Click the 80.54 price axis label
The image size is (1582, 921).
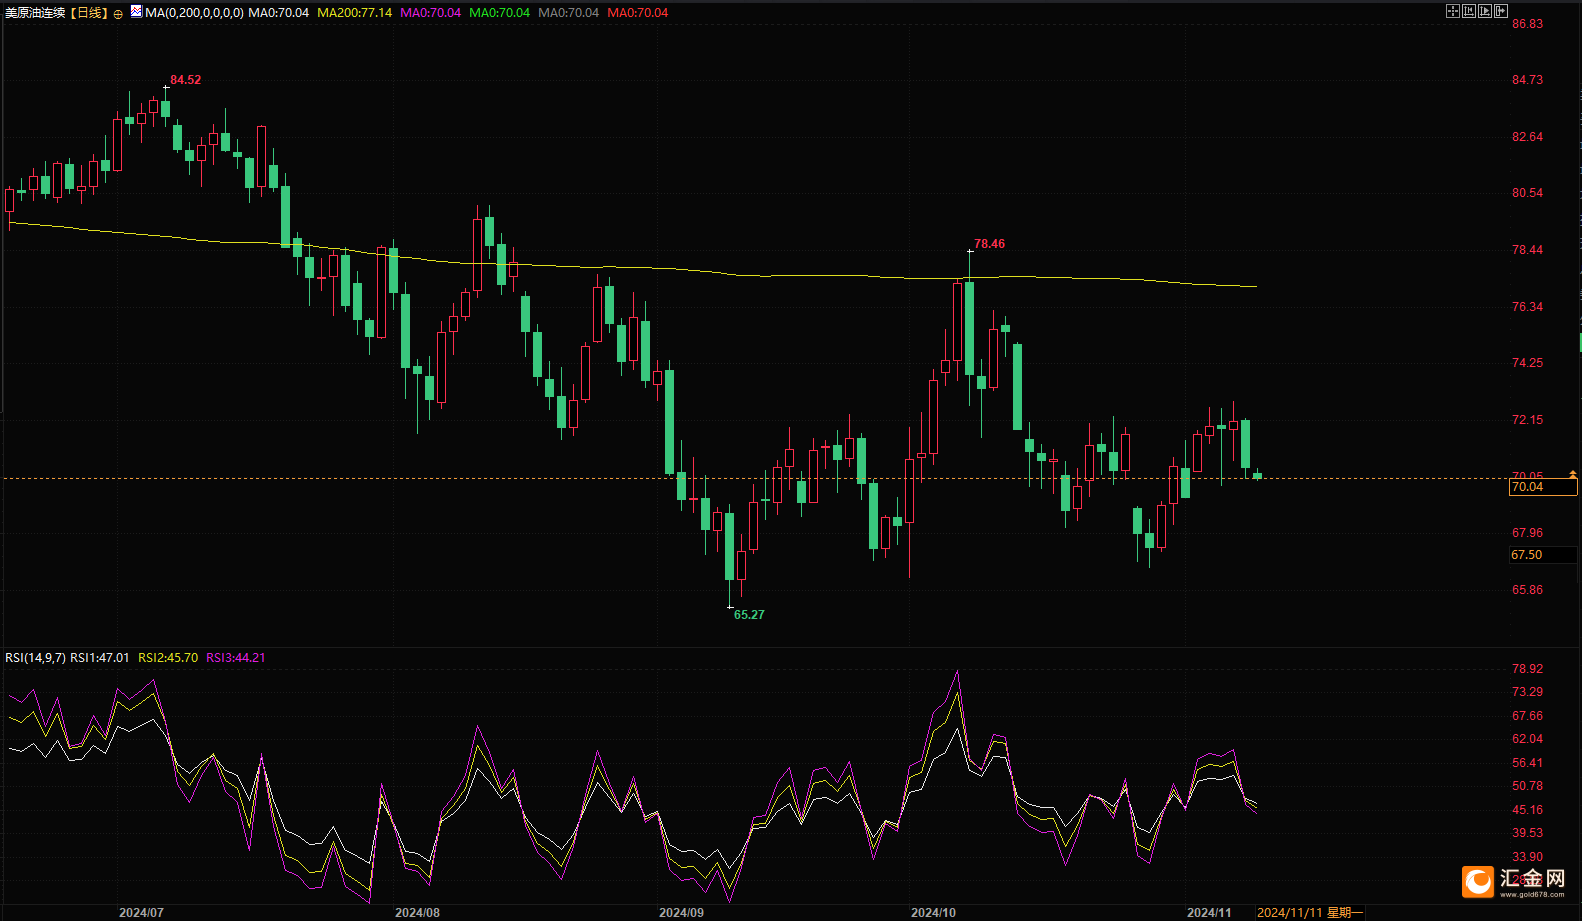[x=1527, y=193]
